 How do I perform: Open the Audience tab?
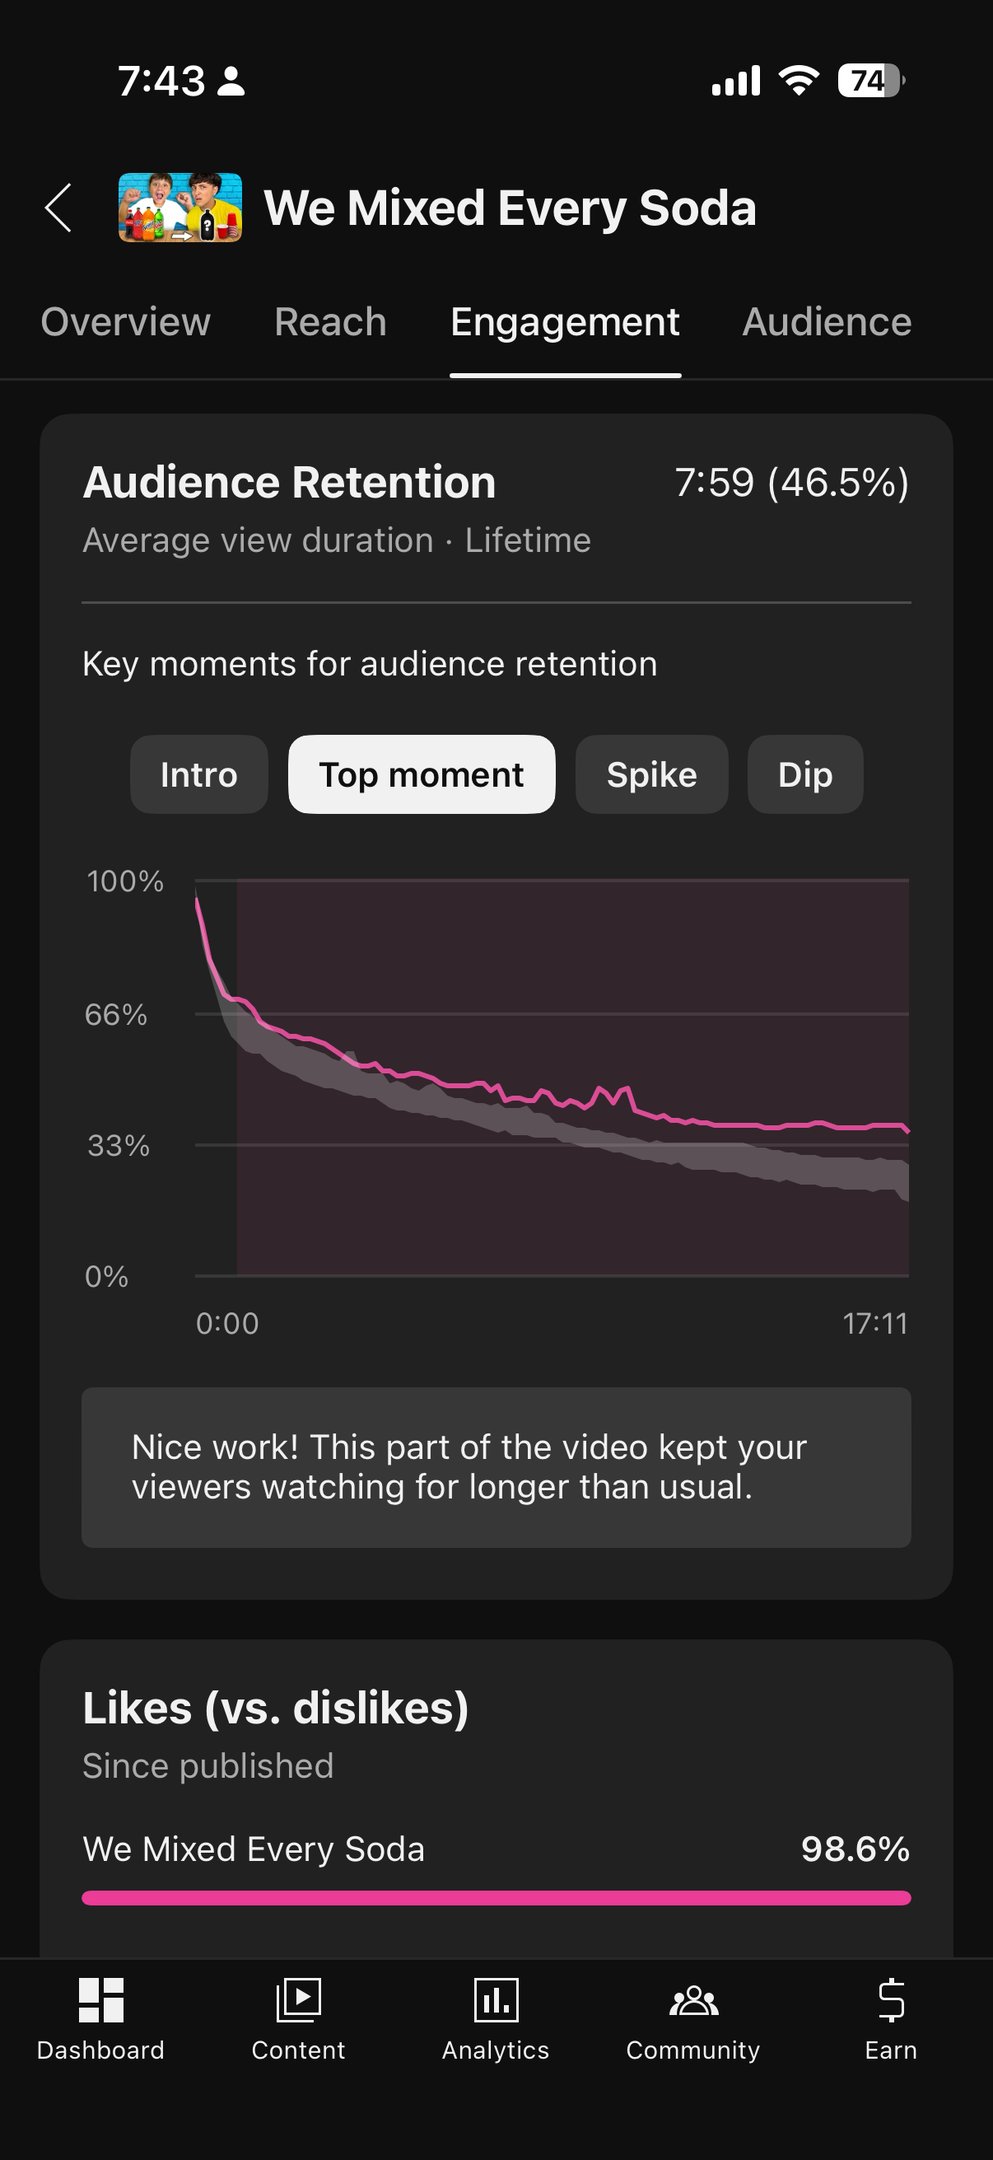[x=826, y=322]
